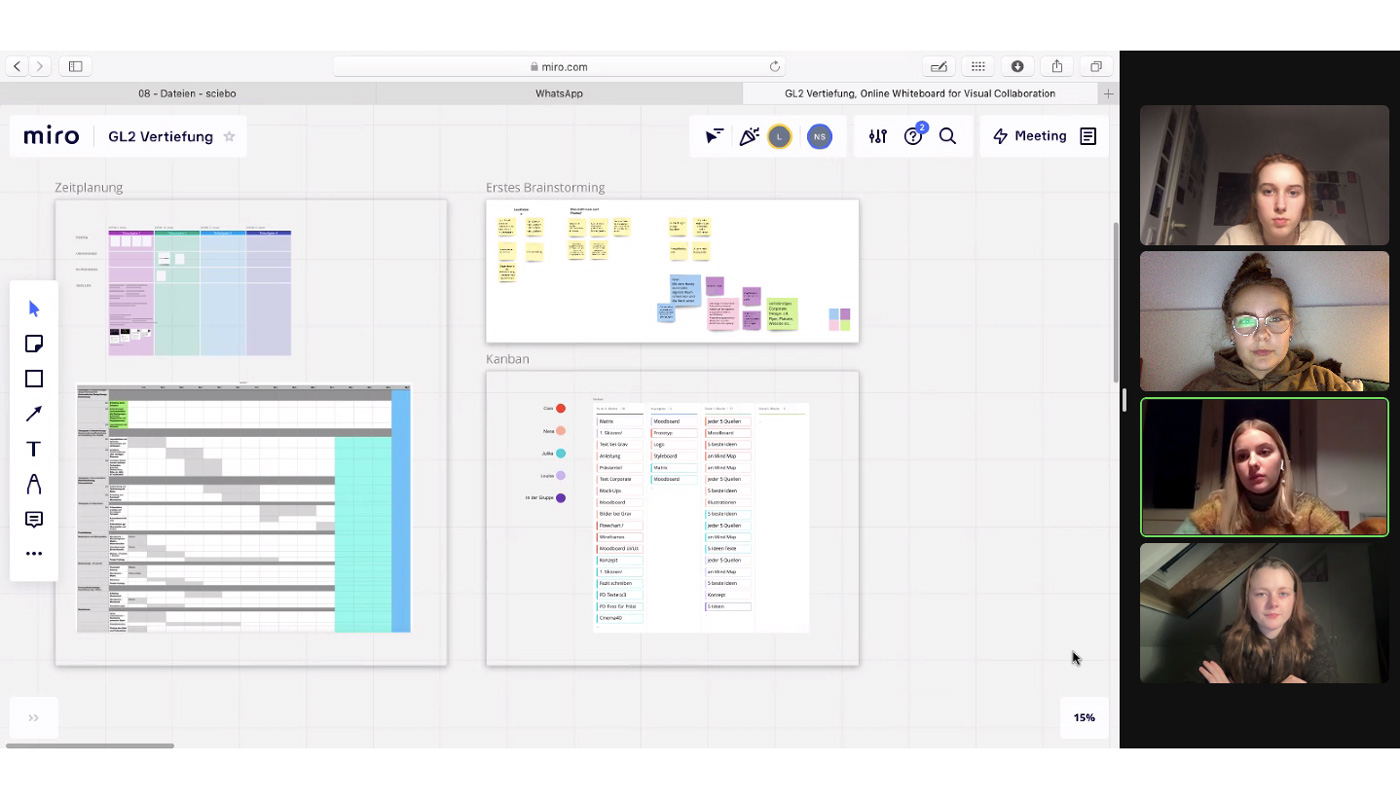Toggle the Safari sidebar
This screenshot has height=800, width=1400.
click(75, 67)
